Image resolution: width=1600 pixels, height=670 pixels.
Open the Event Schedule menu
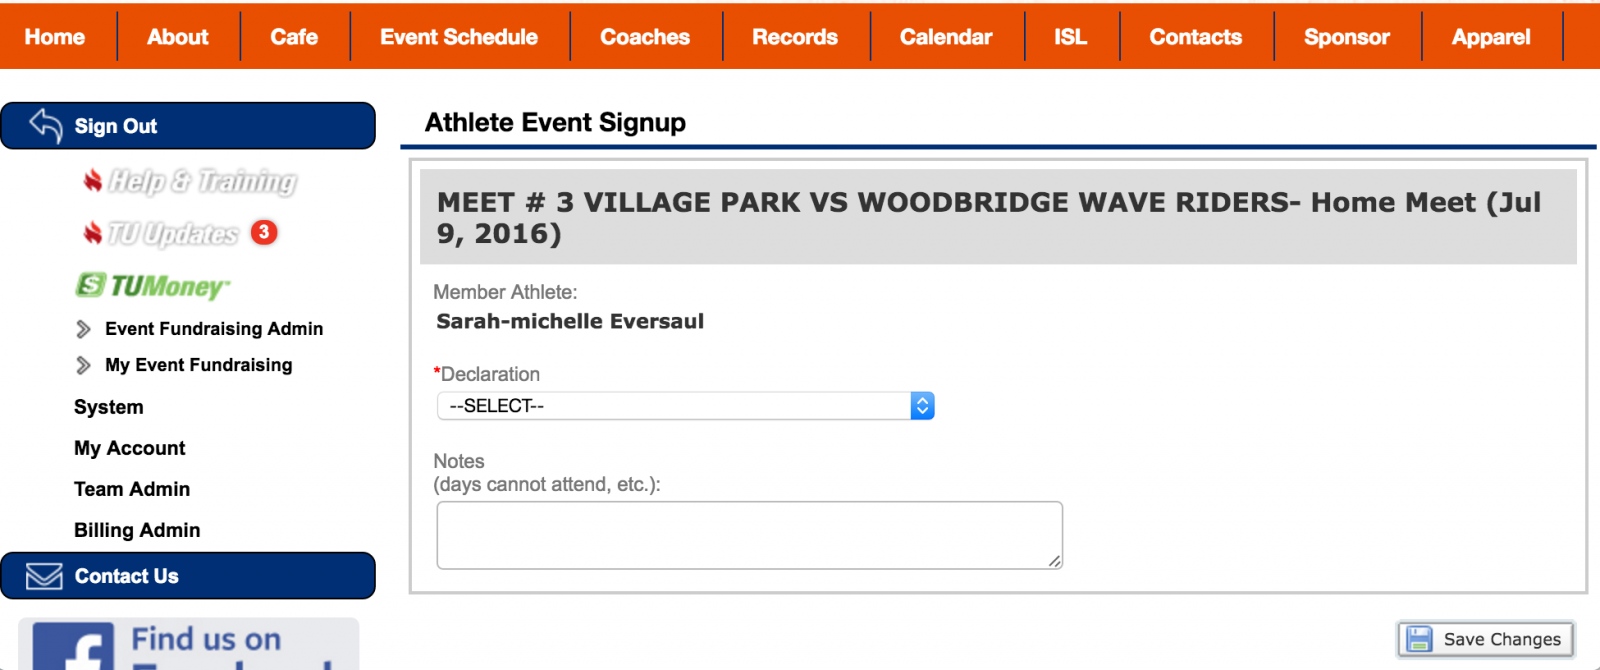(x=459, y=37)
